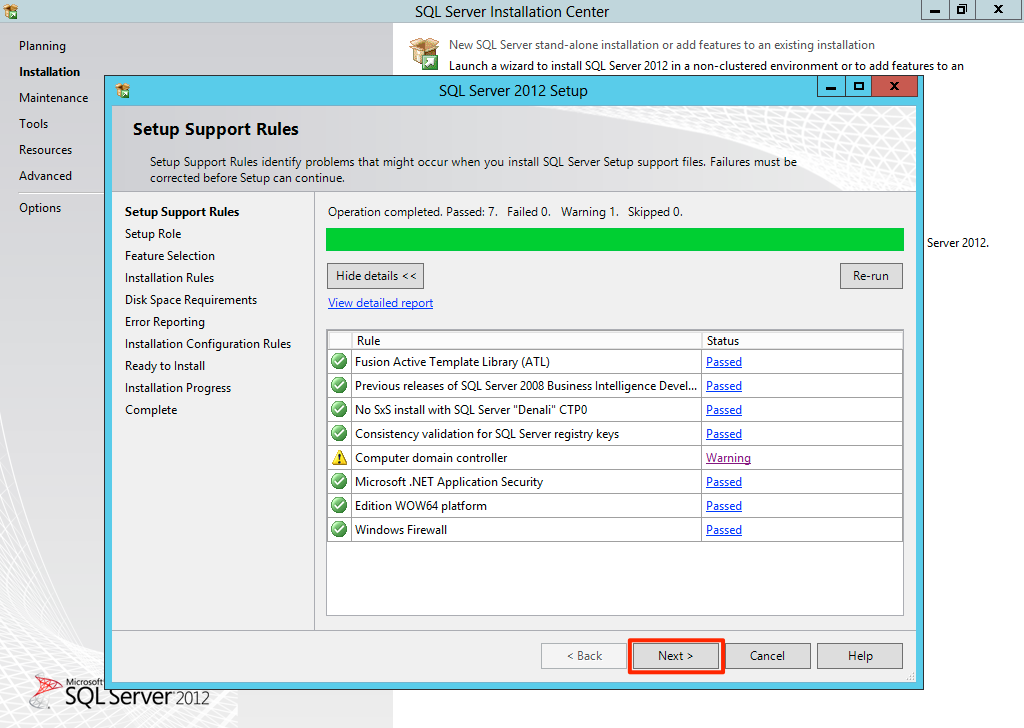Click green check icon for Edition WOW64 platform

point(339,505)
